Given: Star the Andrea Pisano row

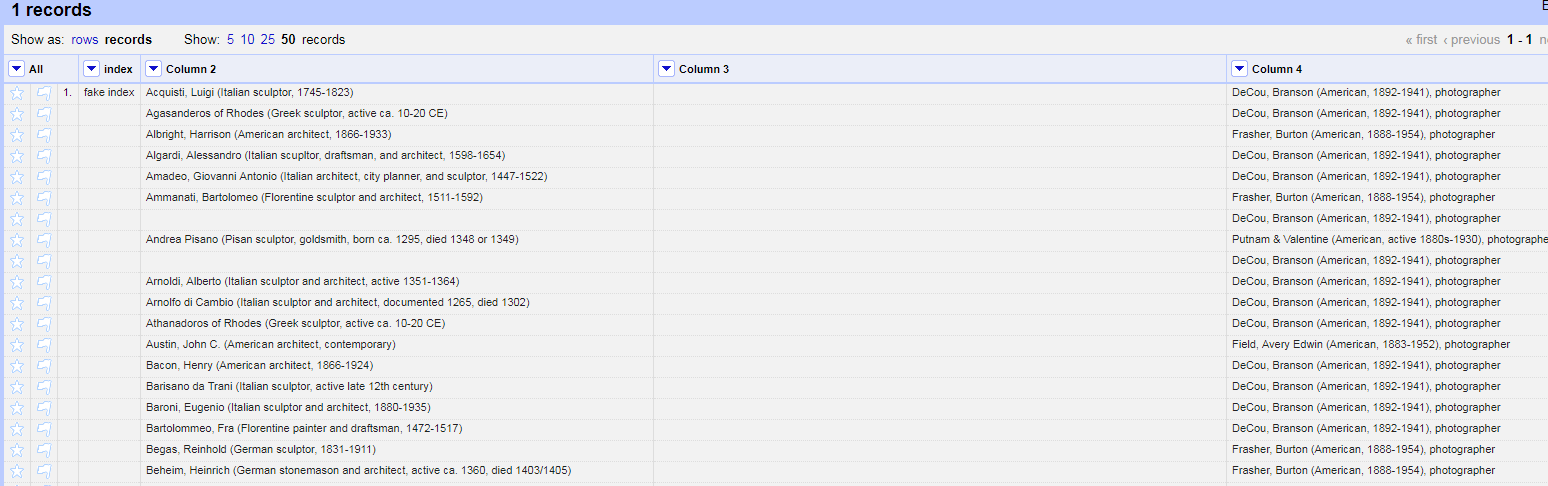Looking at the screenshot, I should click(x=17, y=240).
